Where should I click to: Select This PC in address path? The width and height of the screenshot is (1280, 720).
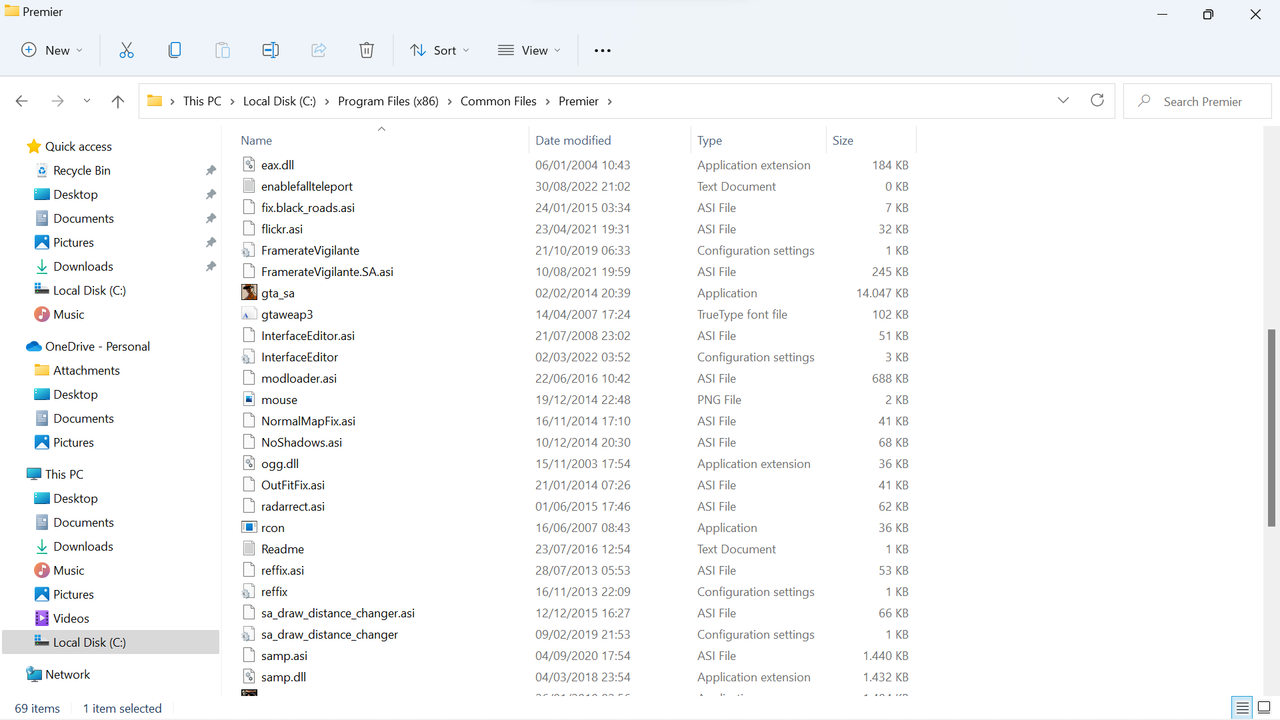pos(202,101)
